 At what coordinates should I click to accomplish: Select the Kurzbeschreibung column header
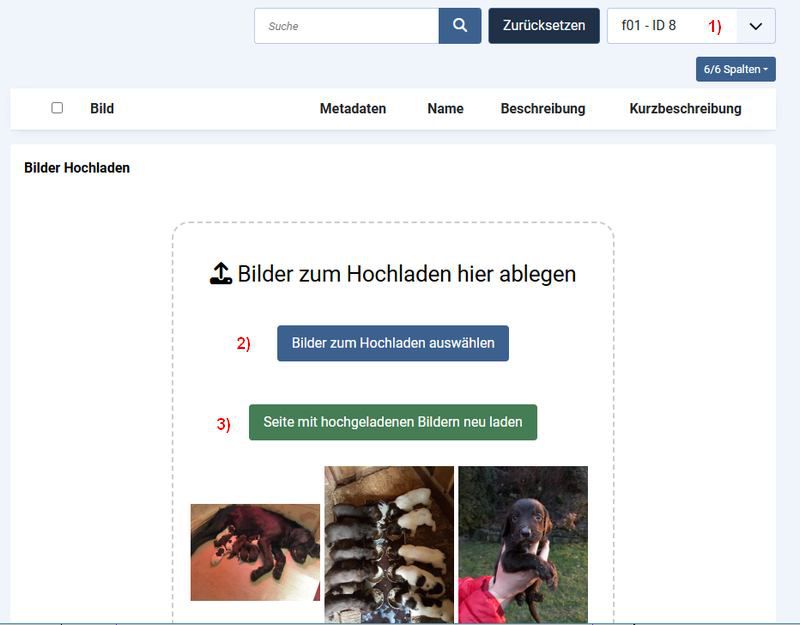pos(685,108)
